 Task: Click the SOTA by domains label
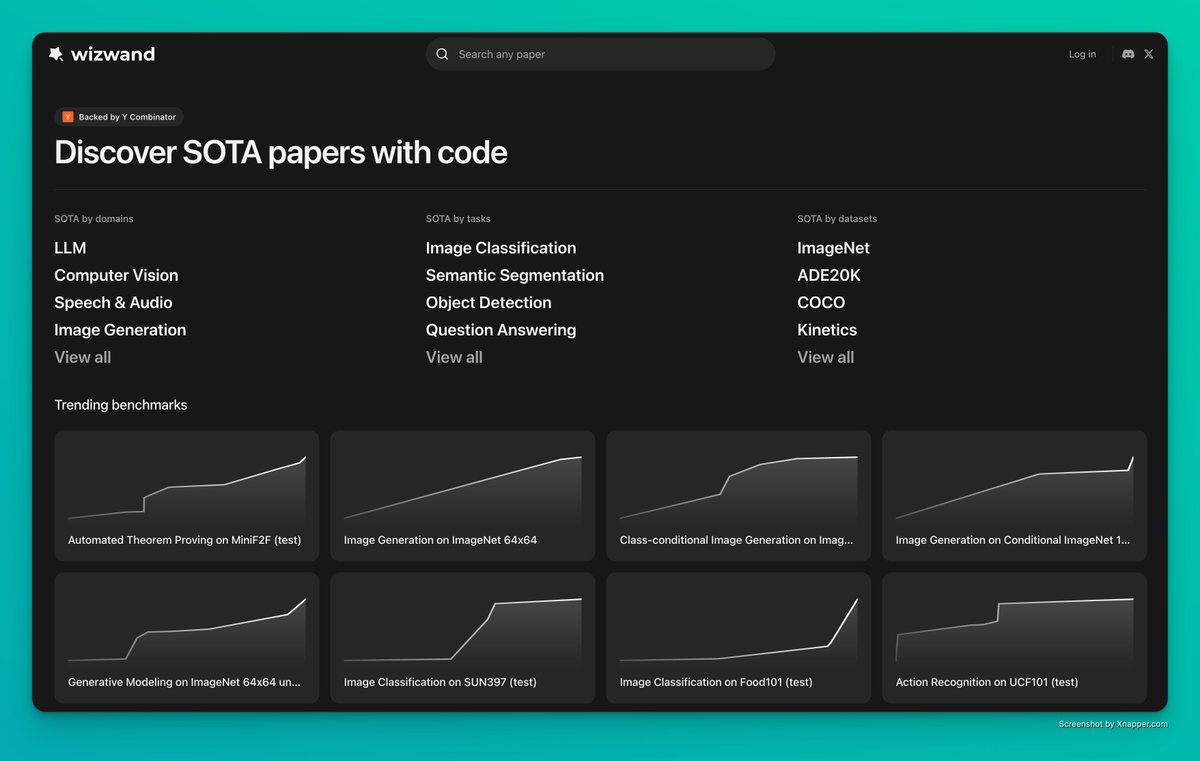[x=94, y=218]
